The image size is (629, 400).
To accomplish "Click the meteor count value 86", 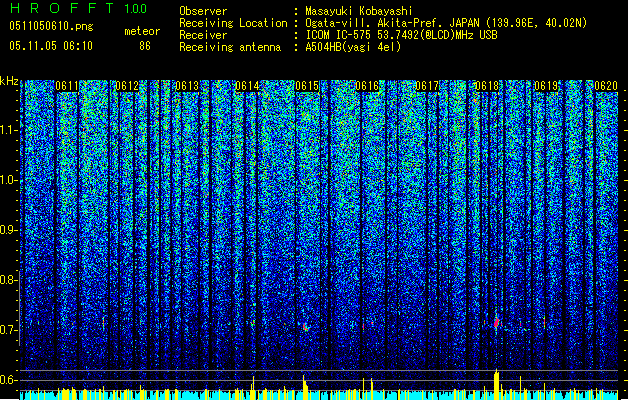I will (145, 46).
